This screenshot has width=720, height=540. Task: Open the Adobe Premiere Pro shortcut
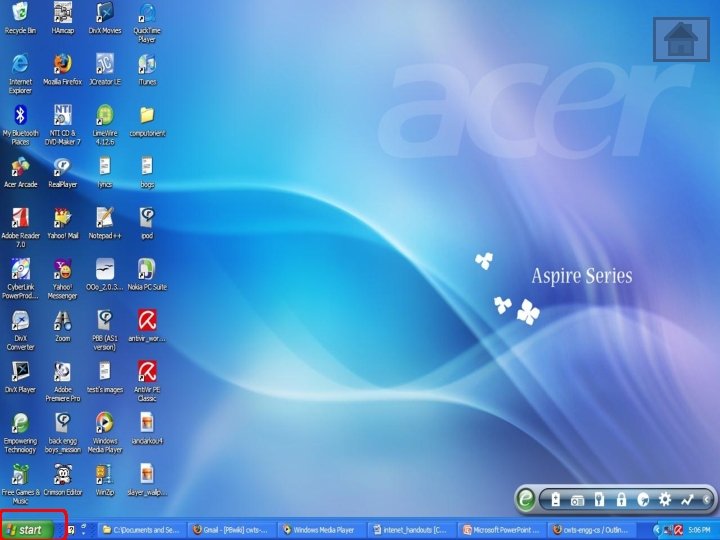(63, 372)
